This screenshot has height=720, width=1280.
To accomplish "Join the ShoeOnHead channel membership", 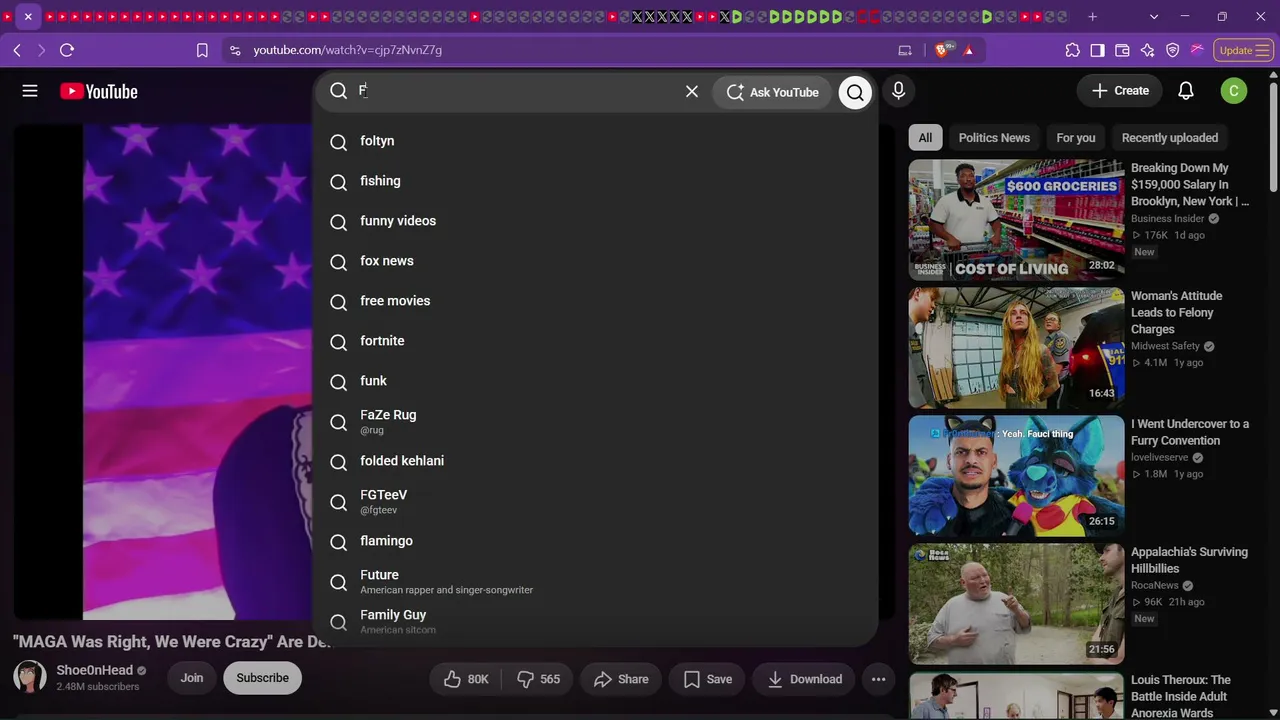I will pos(192,678).
